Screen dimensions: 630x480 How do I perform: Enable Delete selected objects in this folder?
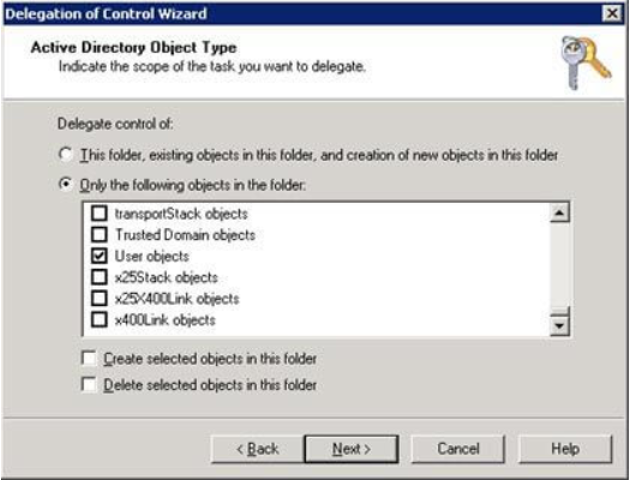[x=88, y=384]
